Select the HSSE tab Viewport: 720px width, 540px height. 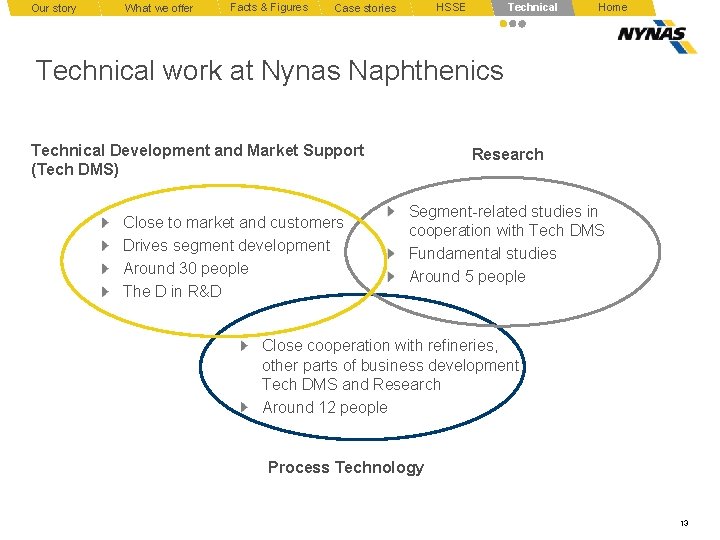[x=450, y=8]
